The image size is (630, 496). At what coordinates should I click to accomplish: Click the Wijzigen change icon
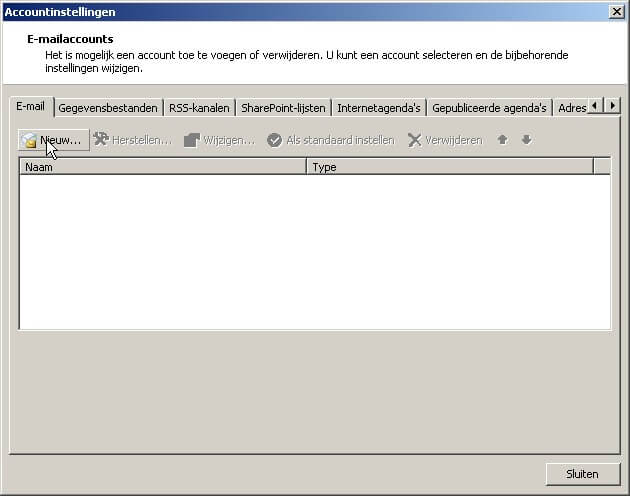192,140
